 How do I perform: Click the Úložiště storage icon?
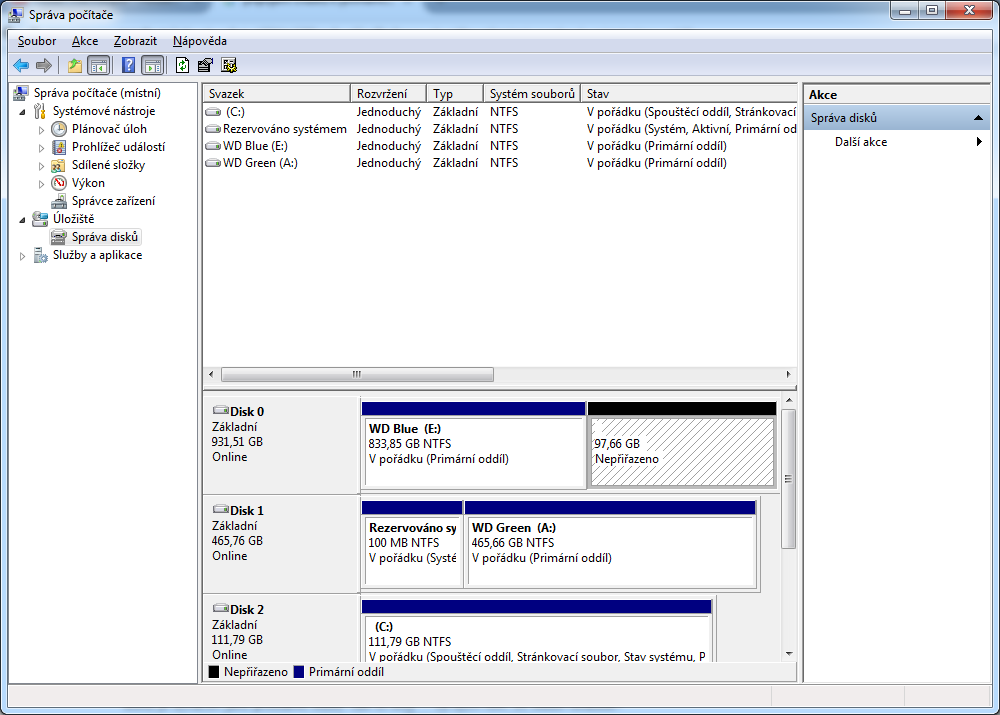40,219
